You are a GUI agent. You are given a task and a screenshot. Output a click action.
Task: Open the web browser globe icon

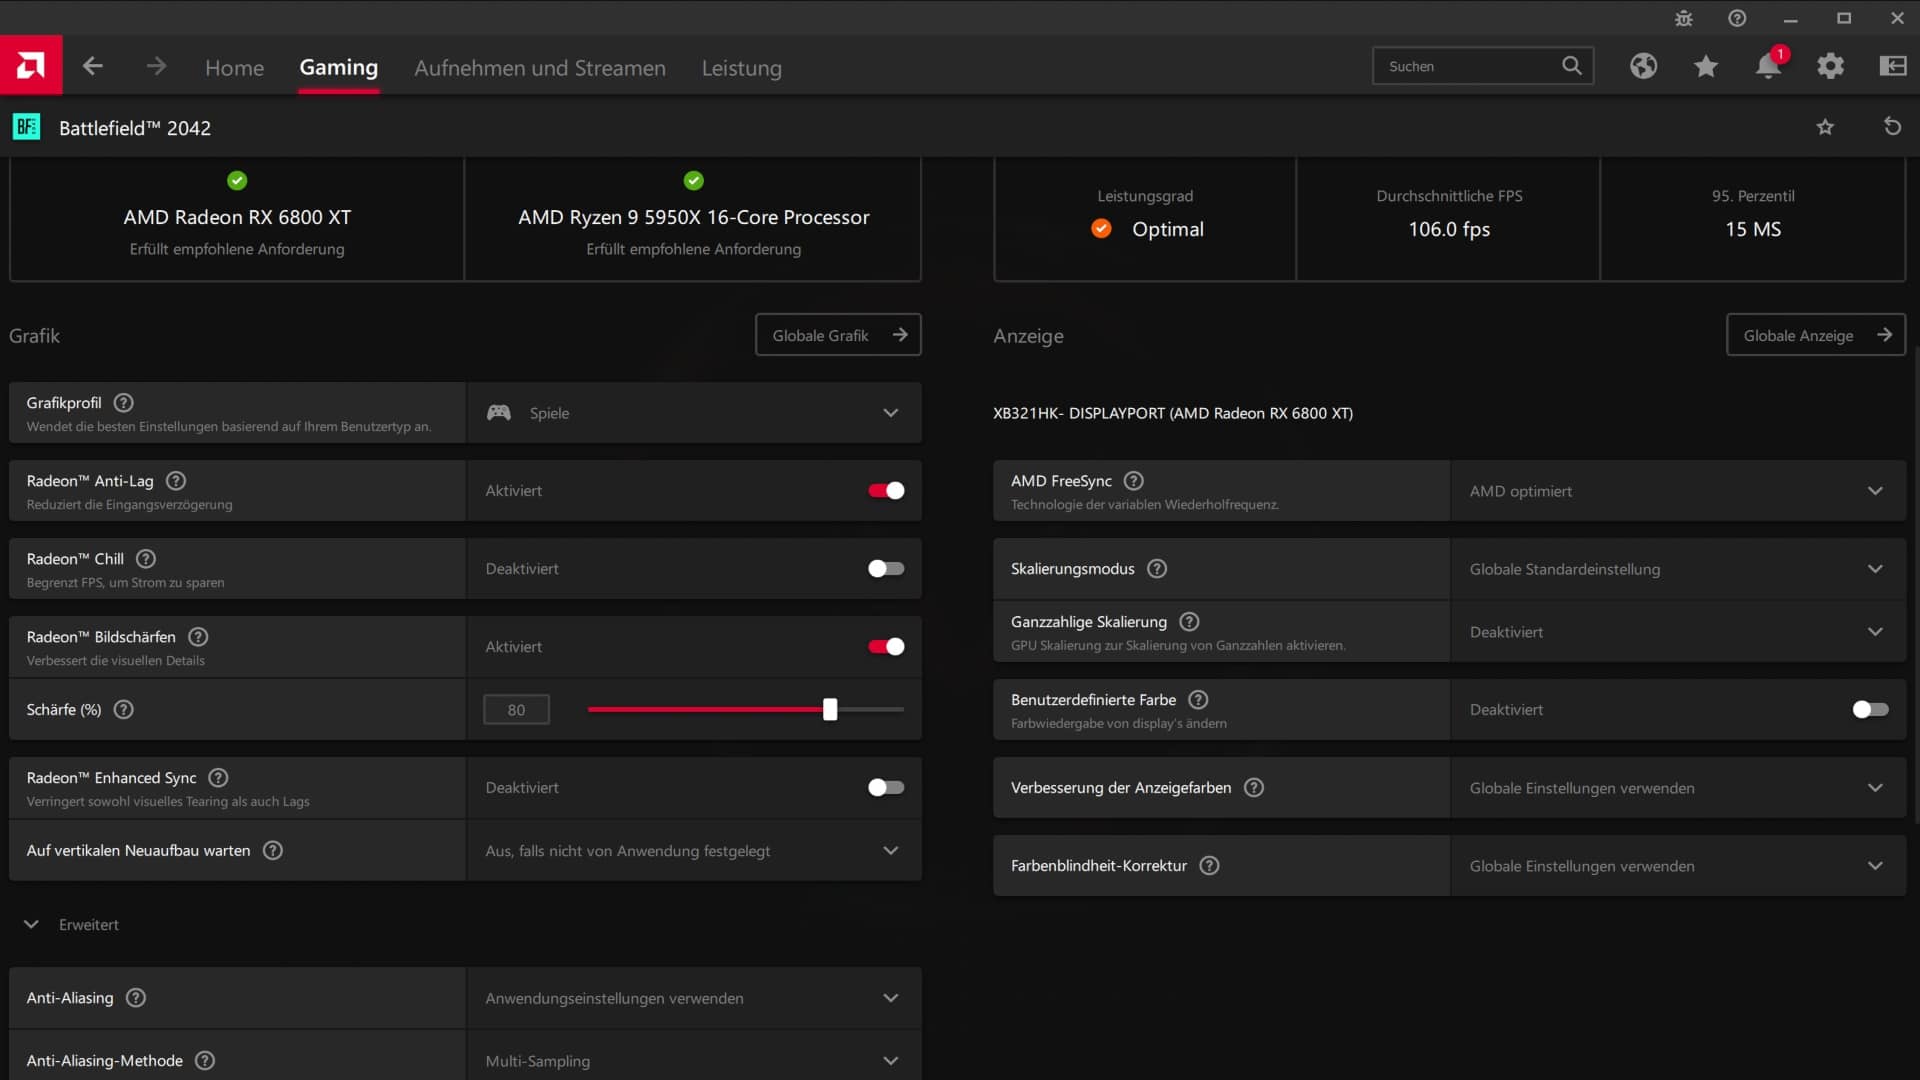[x=1643, y=66]
